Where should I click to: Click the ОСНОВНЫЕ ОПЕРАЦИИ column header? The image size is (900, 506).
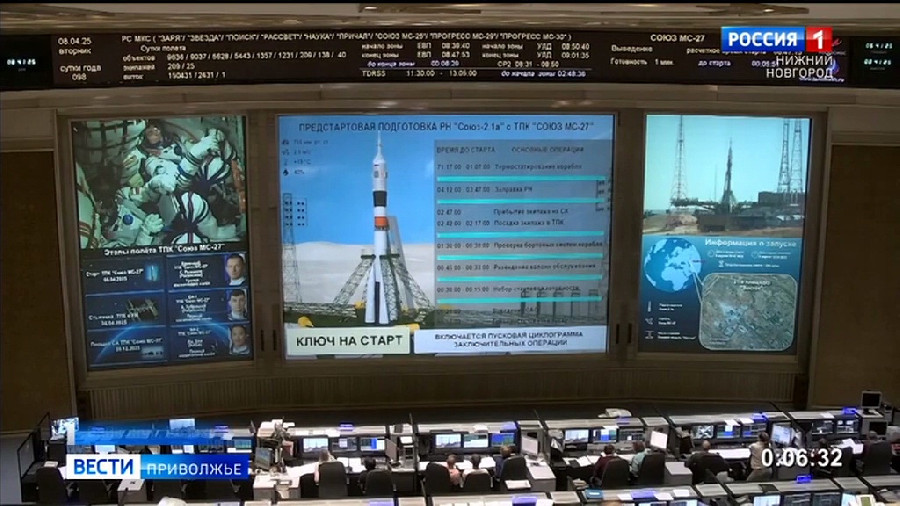coord(547,150)
